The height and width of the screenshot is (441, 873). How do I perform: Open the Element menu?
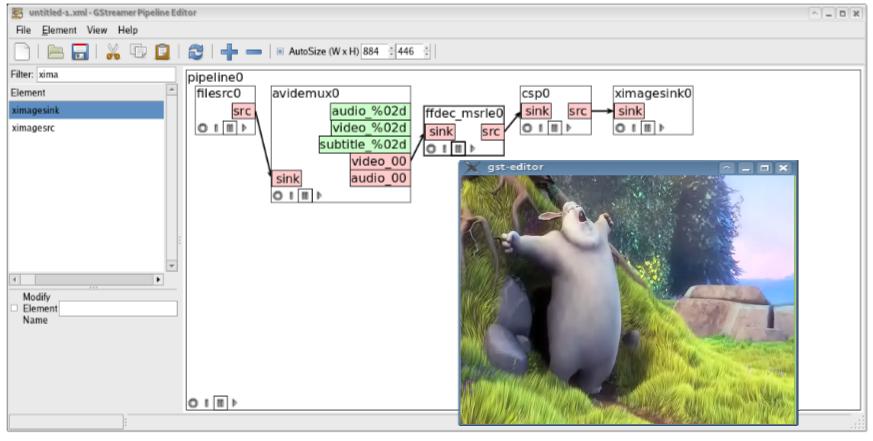[x=59, y=30]
